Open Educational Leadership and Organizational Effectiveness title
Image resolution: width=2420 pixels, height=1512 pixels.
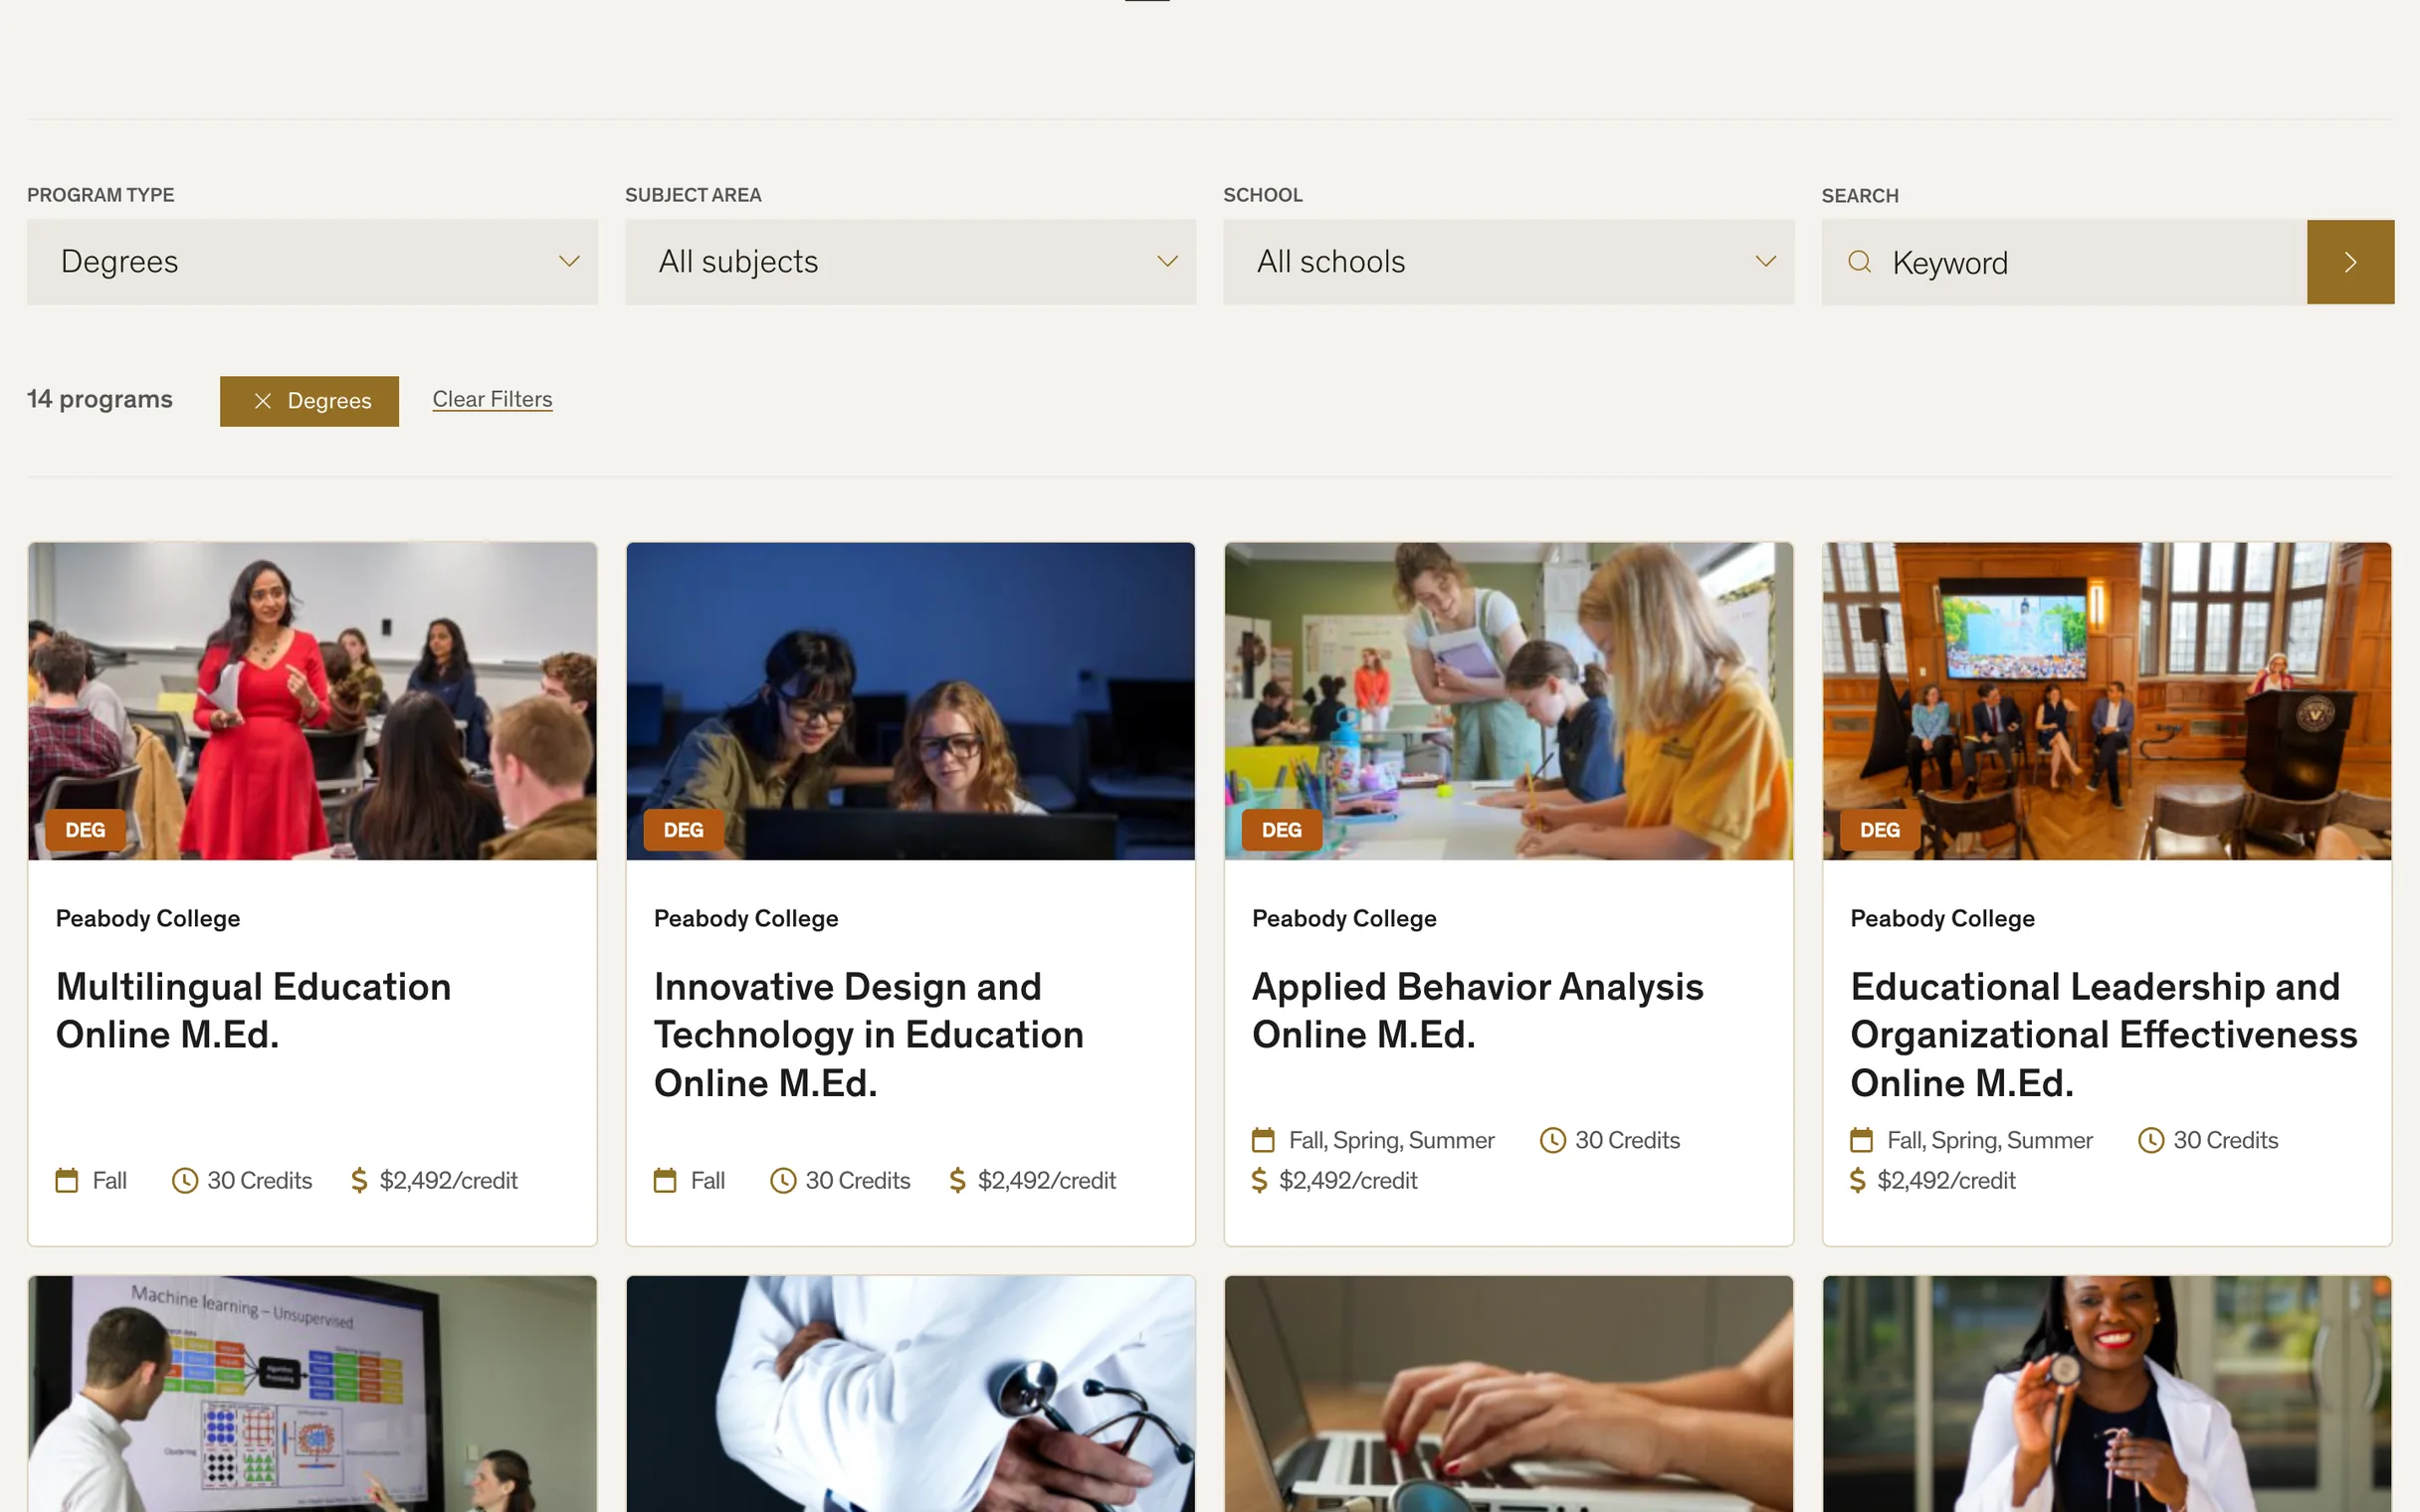[x=2104, y=1035]
